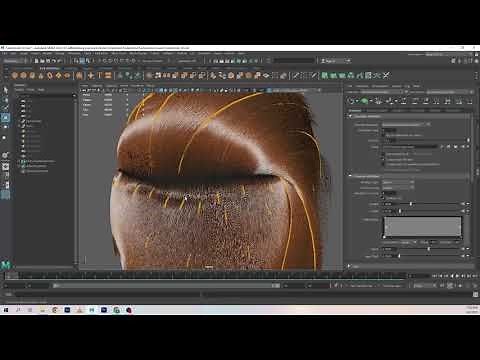Pick the Paint Selection tool in the toolbox
Image resolution: width=480 pixels, height=360 pixels.
[5, 108]
